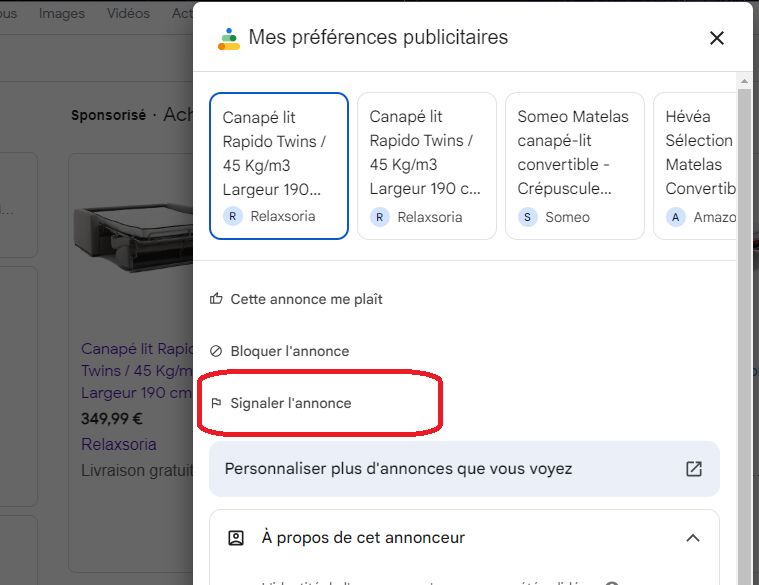
Task: Collapse the À propos de cet annonceur section
Action: (x=693, y=538)
